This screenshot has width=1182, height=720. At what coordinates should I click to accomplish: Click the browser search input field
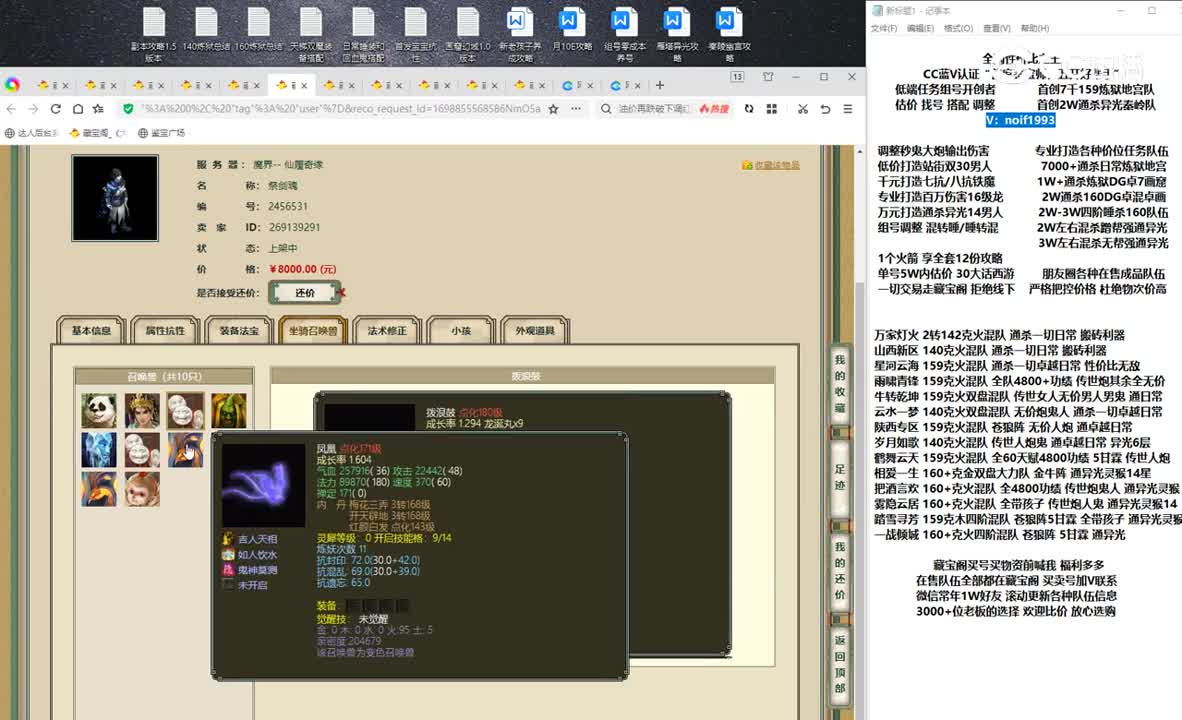(x=653, y=109)
